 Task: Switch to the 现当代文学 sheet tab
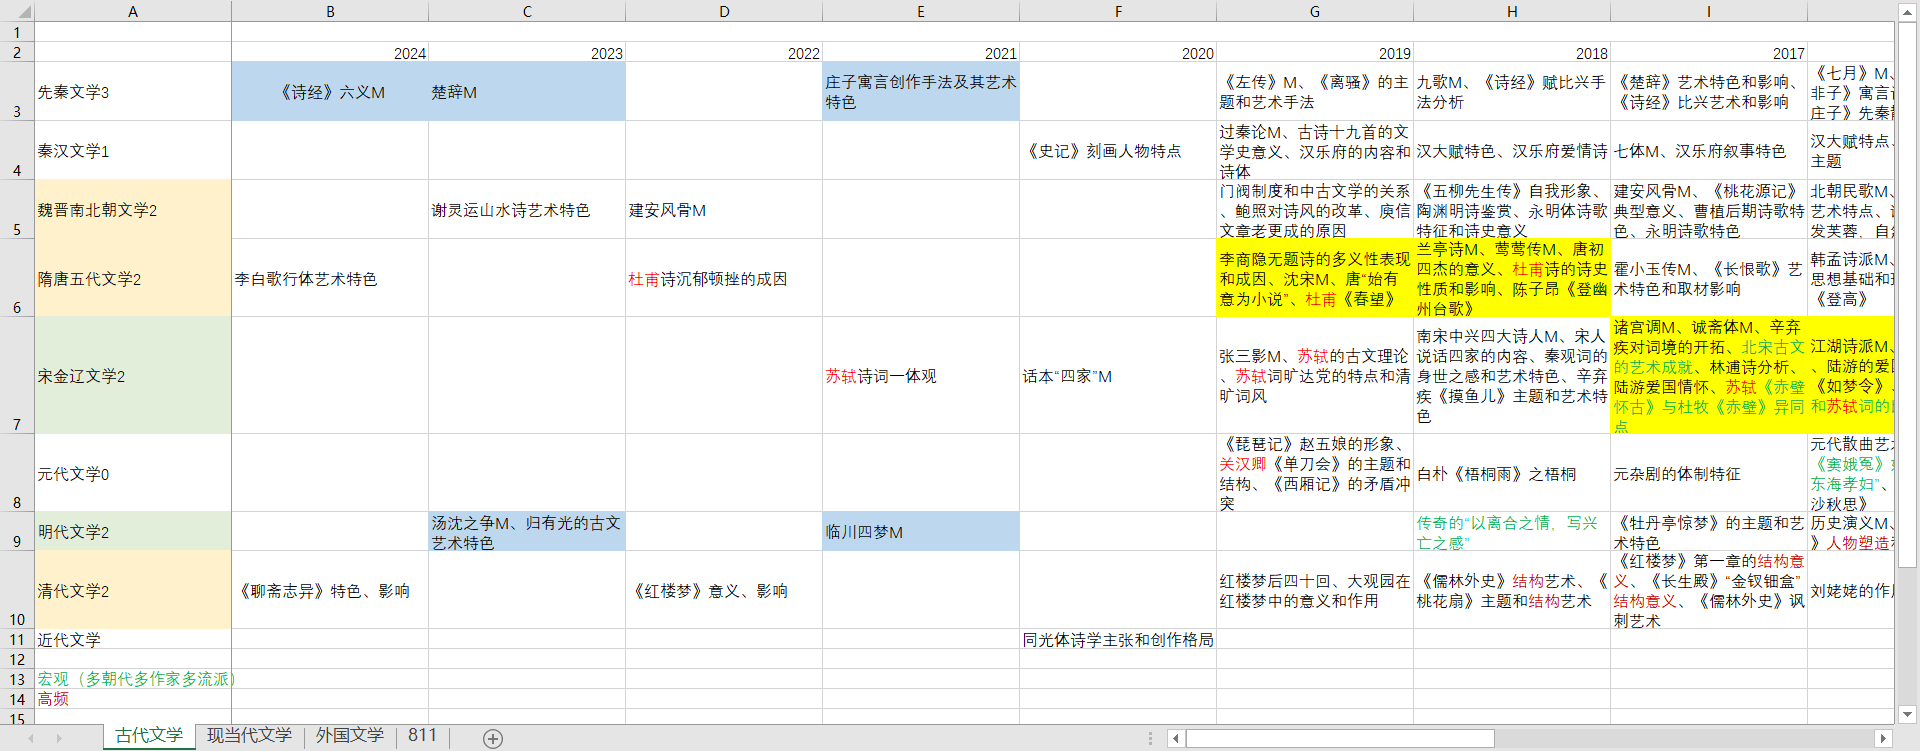[249, 736]
